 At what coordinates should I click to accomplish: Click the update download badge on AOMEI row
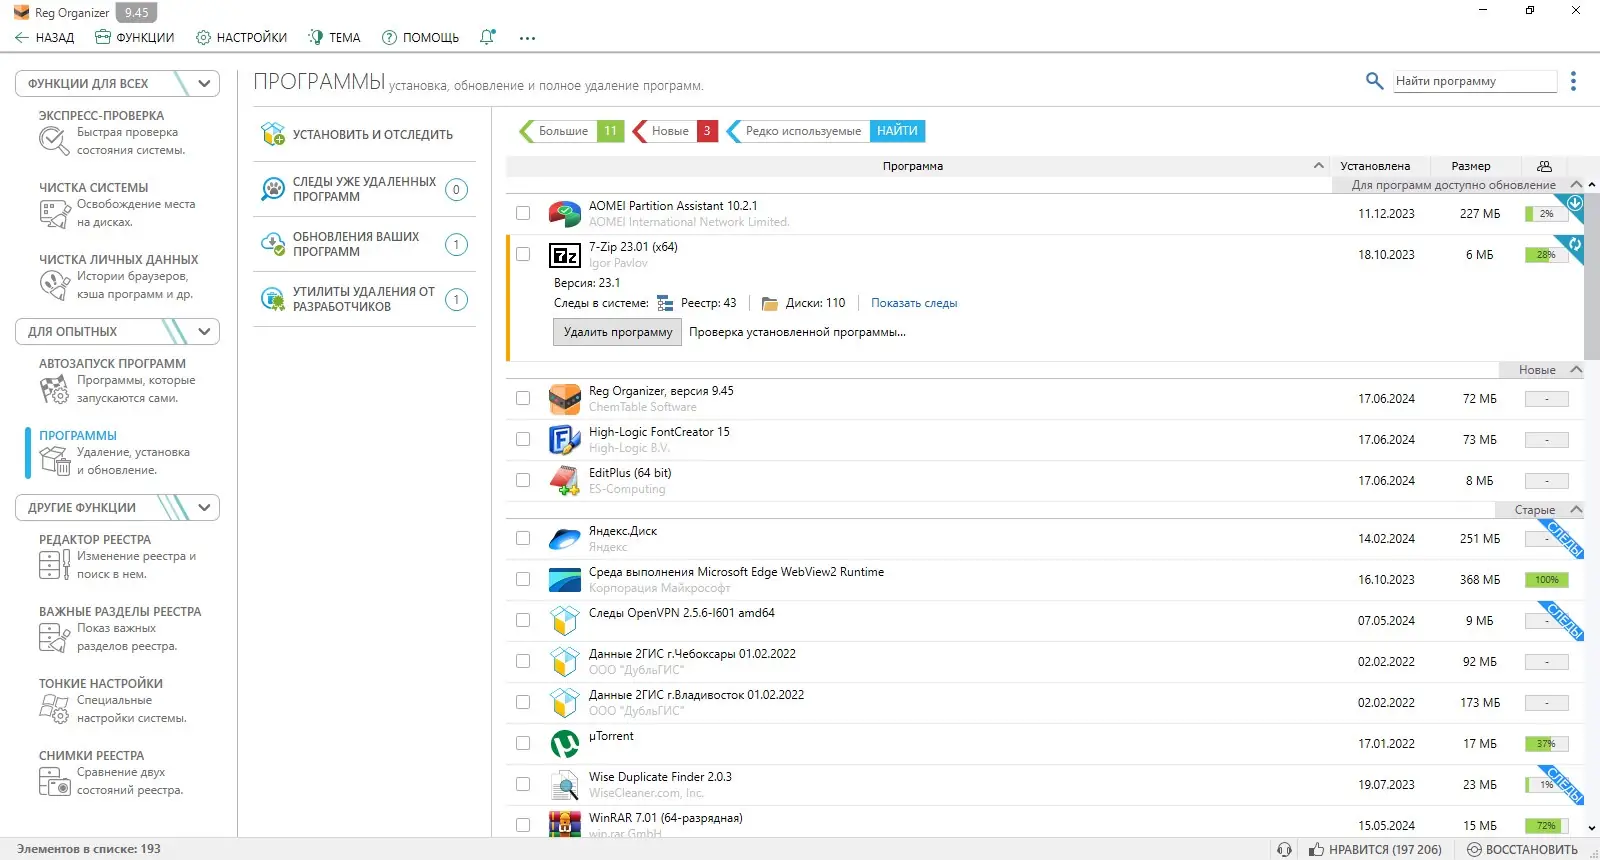1575,203
